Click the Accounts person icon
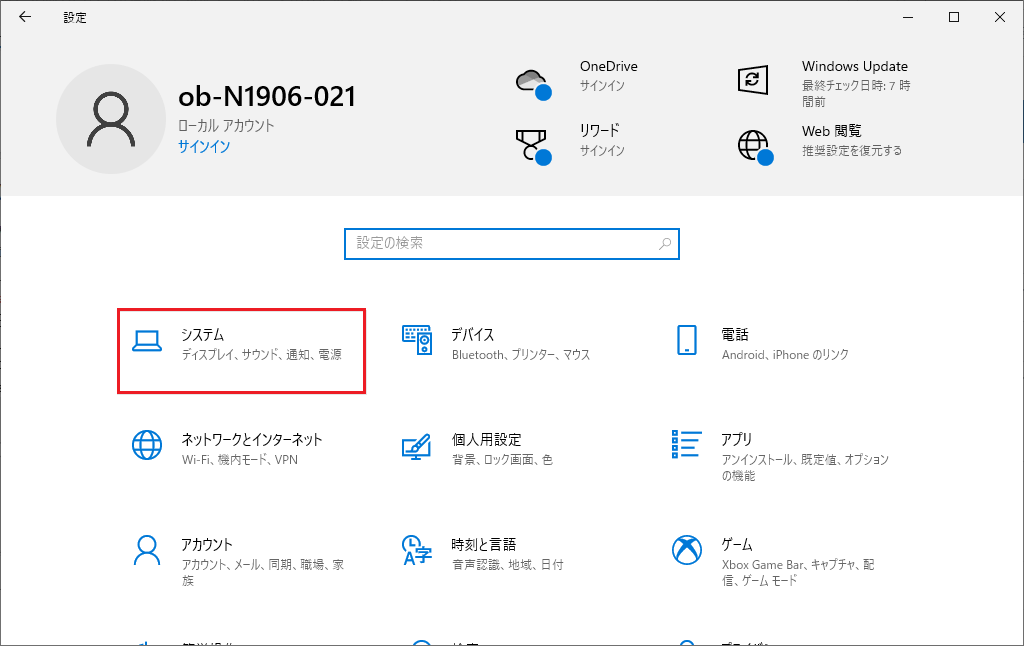This screenshot has height=646, width=1024. [147, 549]
